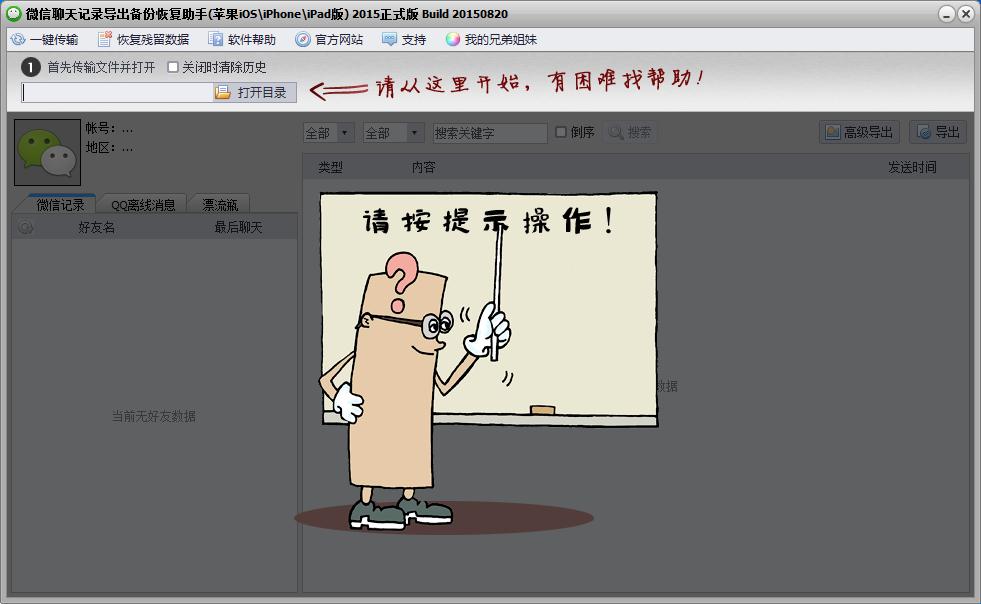The height and width of the screenshot is (604, 981).
Task: Enable 关闭时清除历史 checkbox
Action: [x=173, y=67]
